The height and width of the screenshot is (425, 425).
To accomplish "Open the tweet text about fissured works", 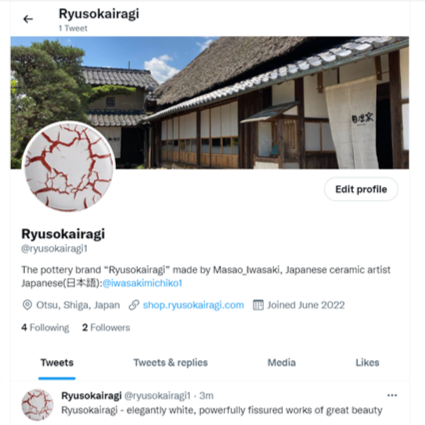I will pos(222,410).
